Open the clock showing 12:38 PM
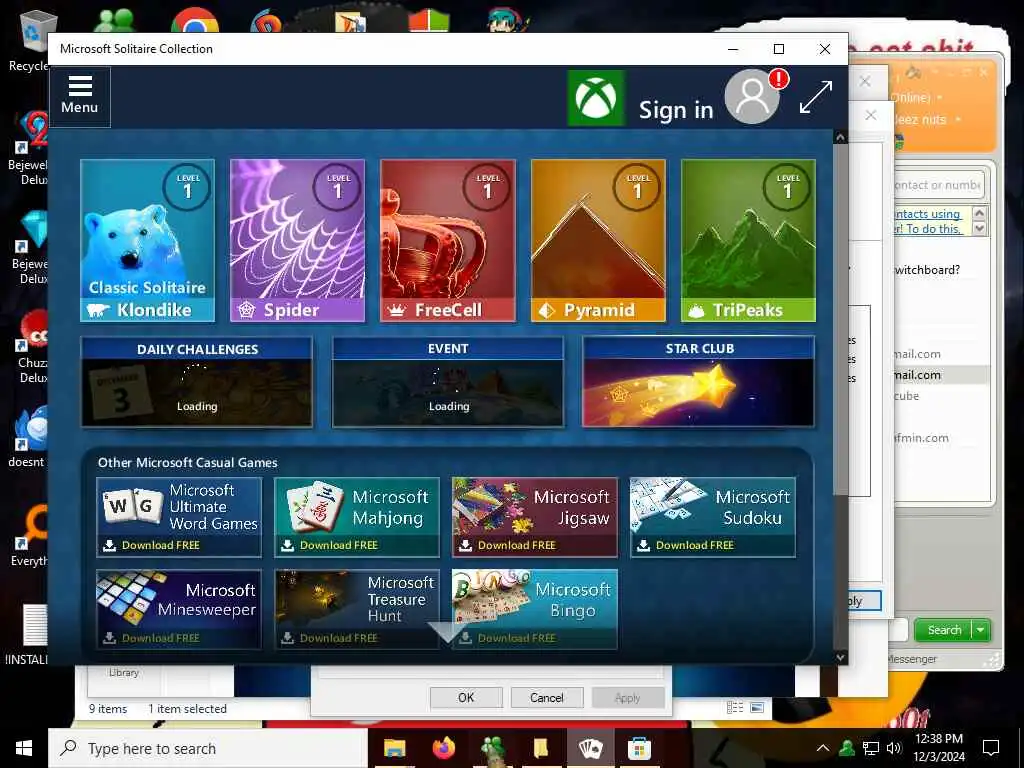The image size is (1024, 768). tap(938, 748)
